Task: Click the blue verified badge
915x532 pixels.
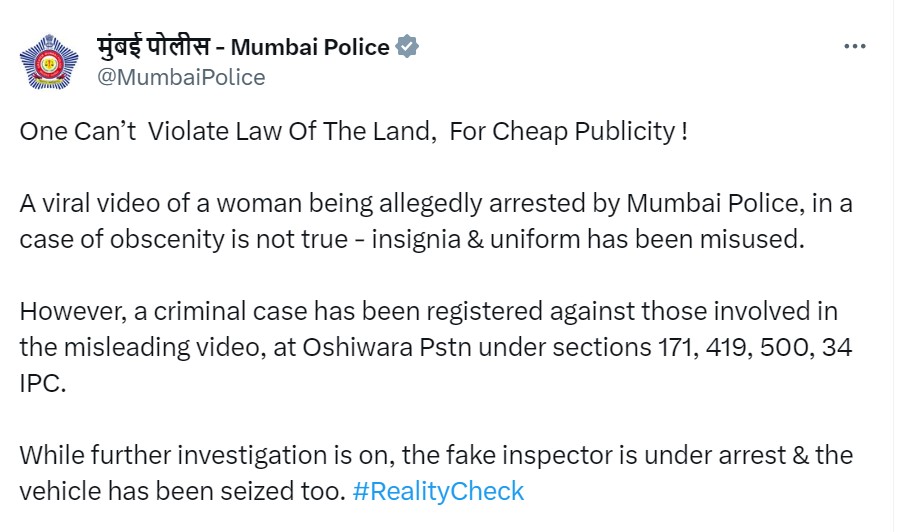Action: coord(406,46)
